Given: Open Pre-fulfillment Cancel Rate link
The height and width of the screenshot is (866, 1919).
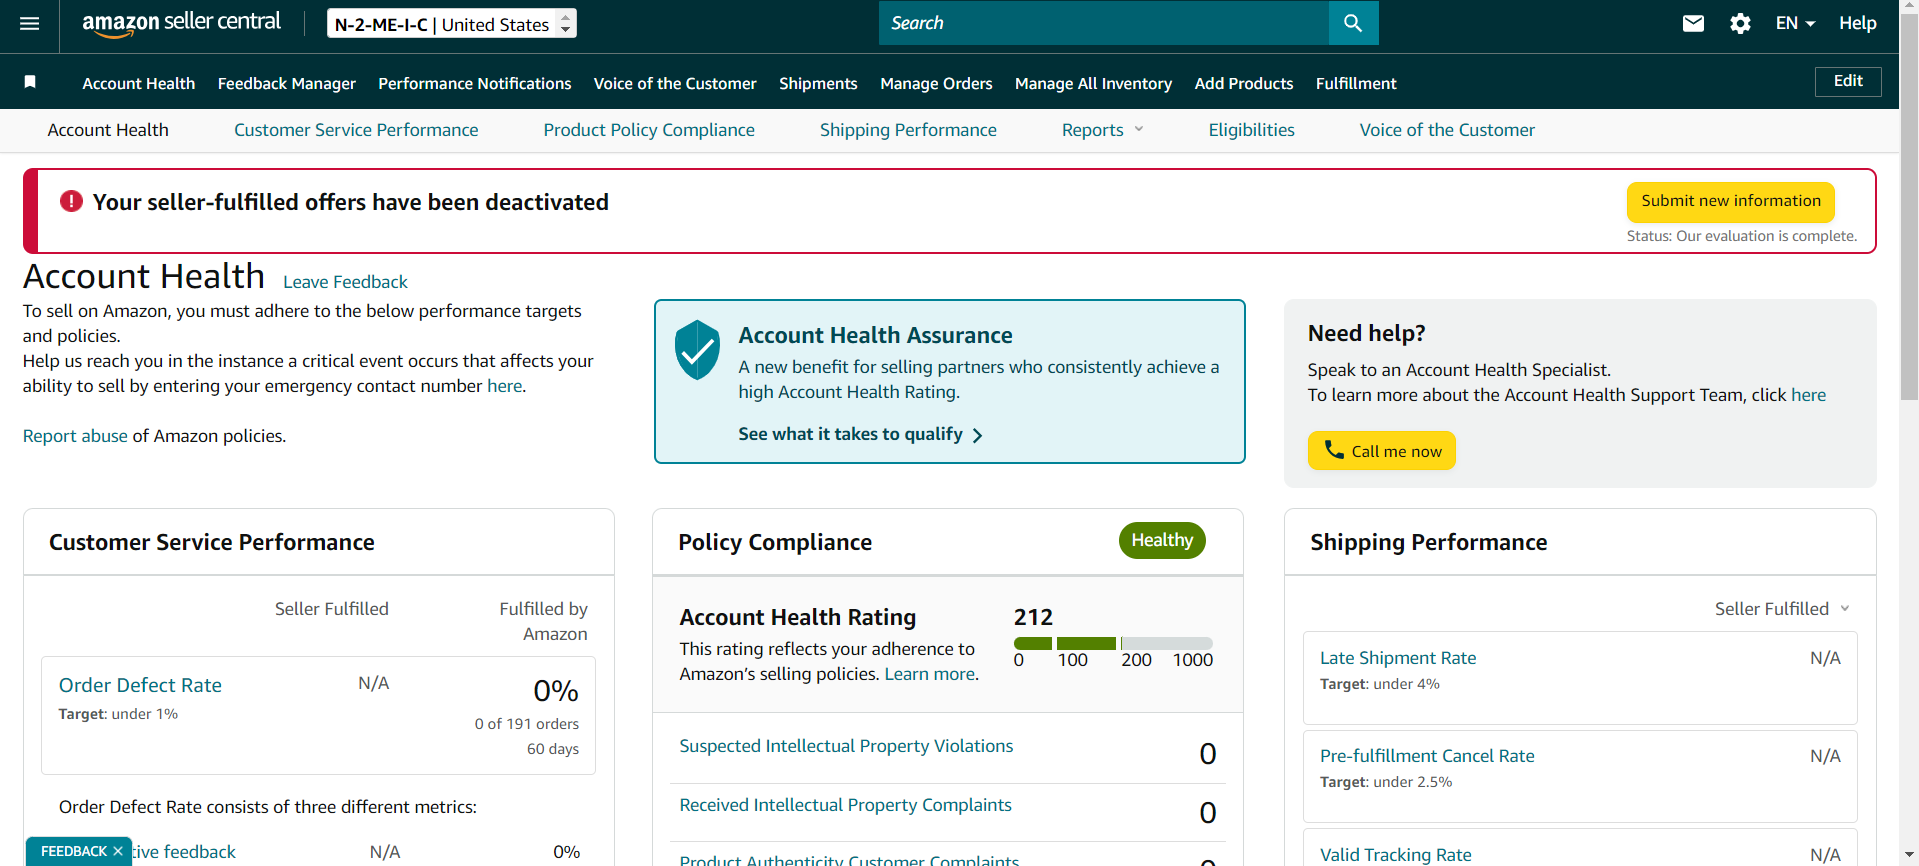Looking at the screenshot, I should [1427, 756].
